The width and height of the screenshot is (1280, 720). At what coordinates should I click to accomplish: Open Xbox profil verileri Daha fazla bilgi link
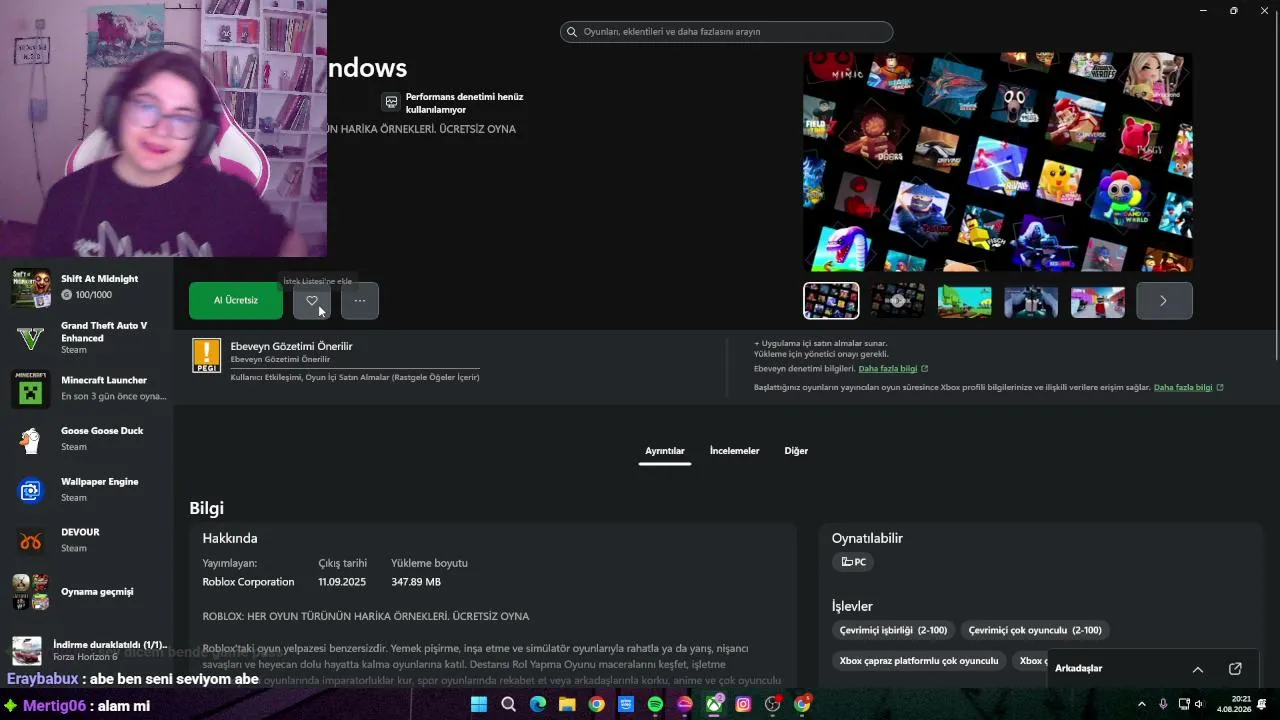tap(1188, 388)
